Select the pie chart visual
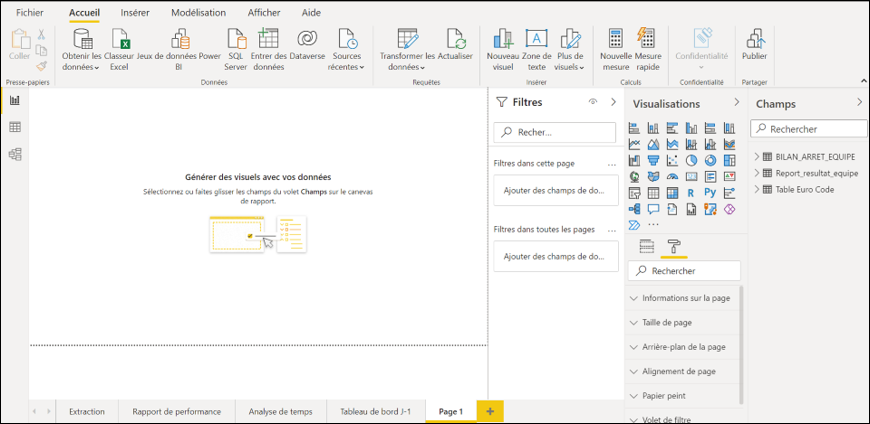This screenshot has width=870, height=424. [691, 160]
